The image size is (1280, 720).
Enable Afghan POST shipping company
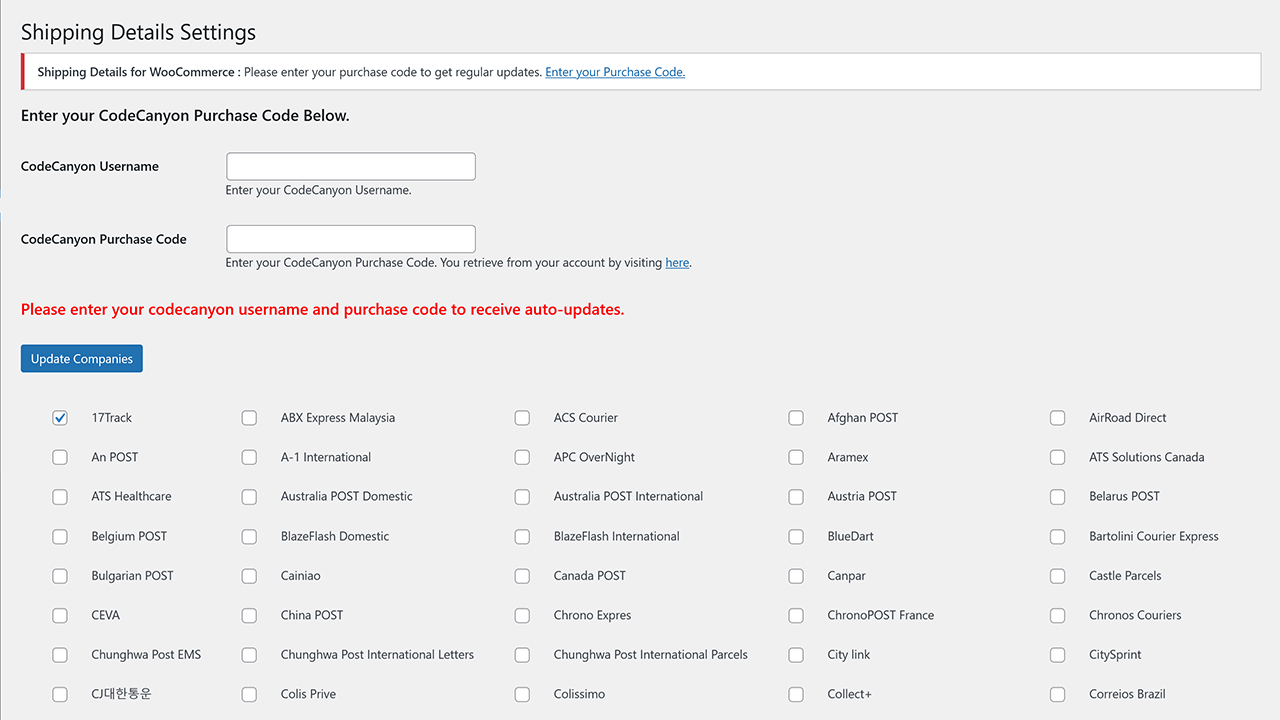click(x=796, y=418)
